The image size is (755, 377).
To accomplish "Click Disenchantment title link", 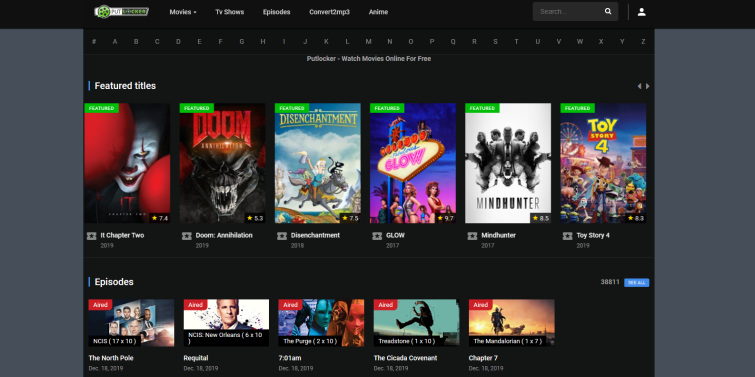I will tap(315, 235).
